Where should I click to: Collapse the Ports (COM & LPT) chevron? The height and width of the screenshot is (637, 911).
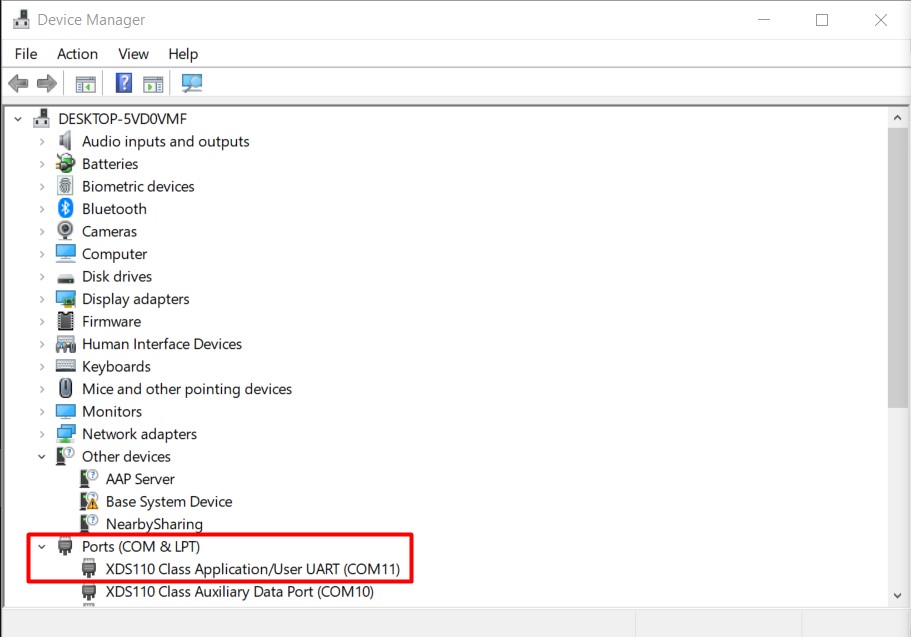42,547
